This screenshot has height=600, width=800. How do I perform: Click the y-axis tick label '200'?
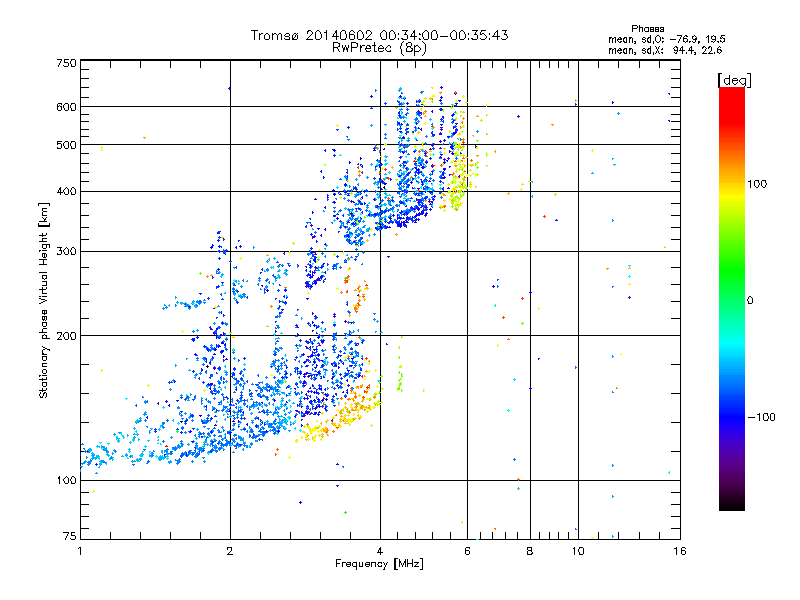pos(67,336)
